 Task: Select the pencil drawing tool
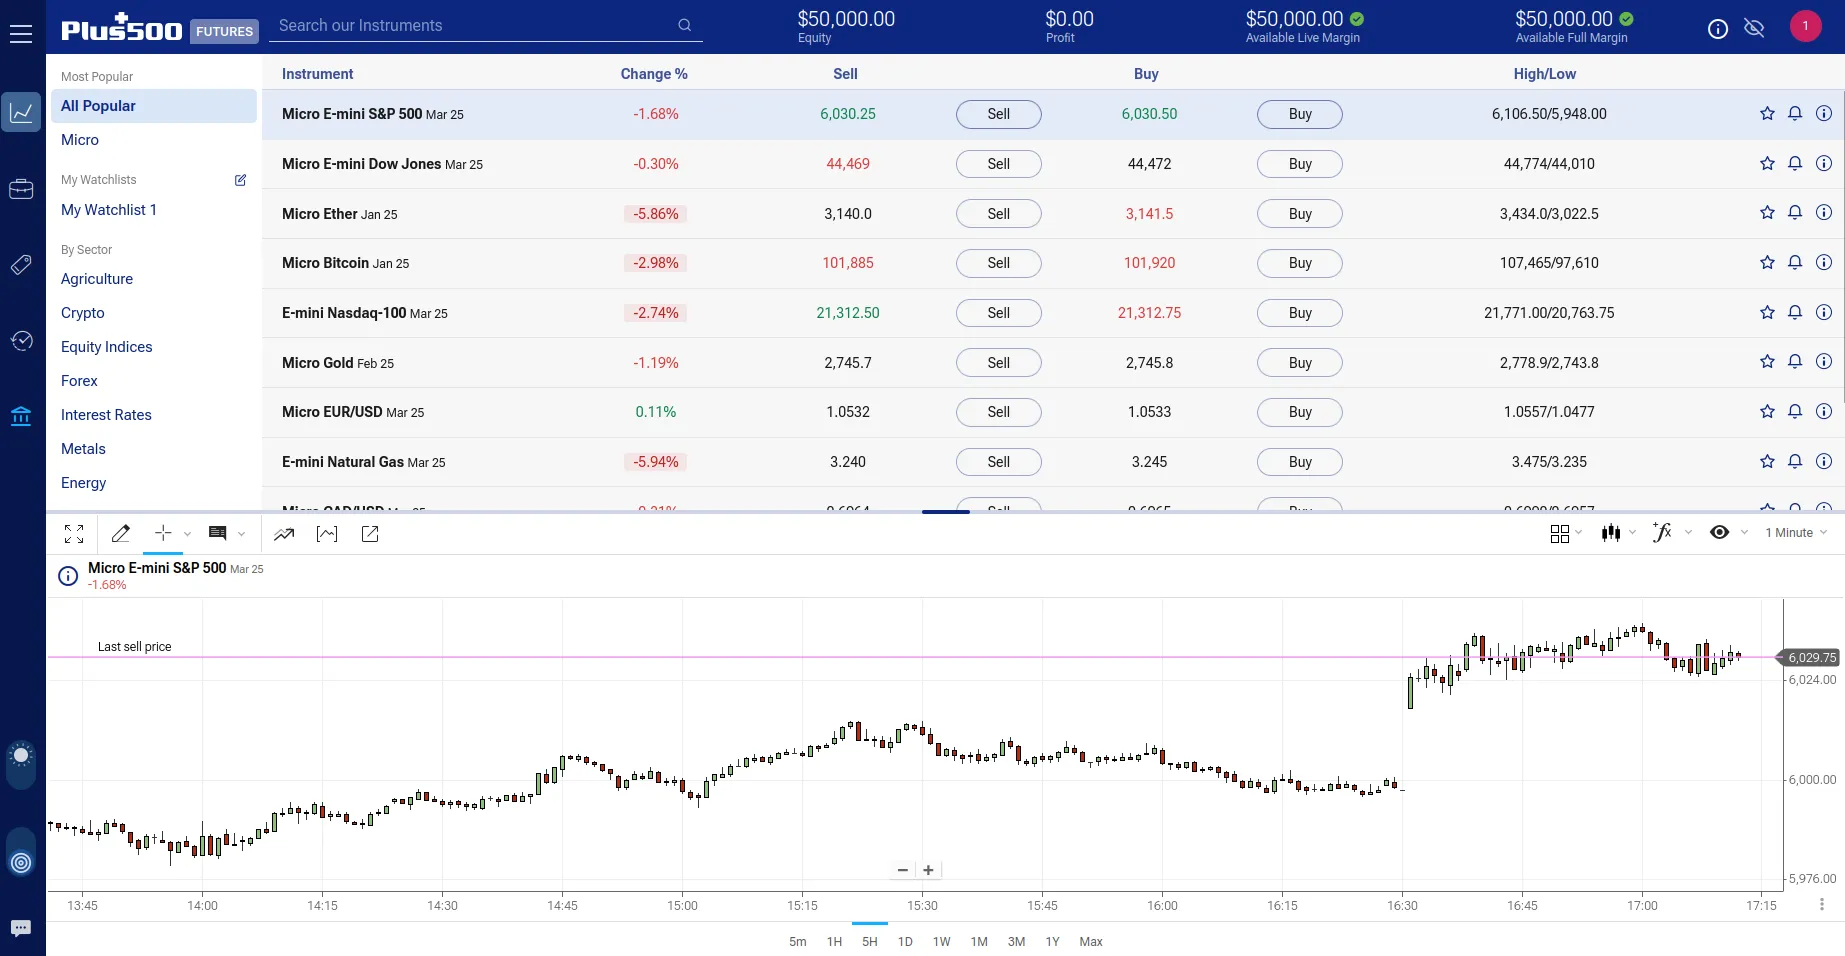[x=121, y=534]
